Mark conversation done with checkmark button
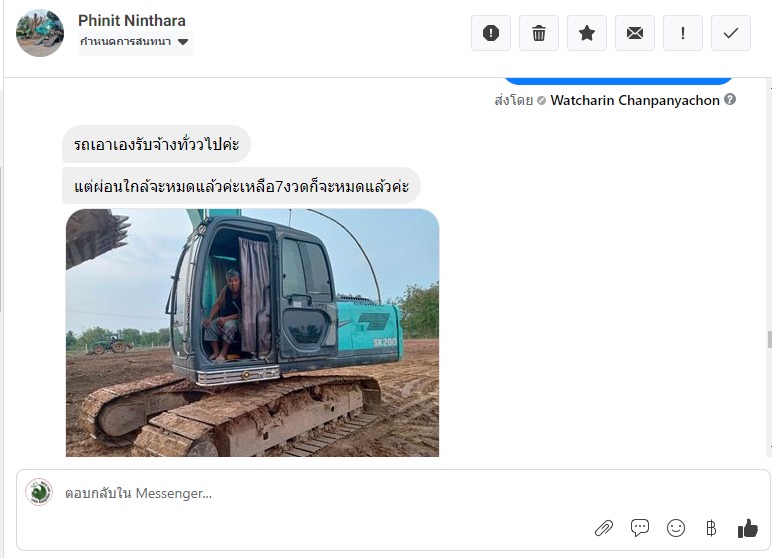This screenshot has height=558, width=772. pos(731,33)
